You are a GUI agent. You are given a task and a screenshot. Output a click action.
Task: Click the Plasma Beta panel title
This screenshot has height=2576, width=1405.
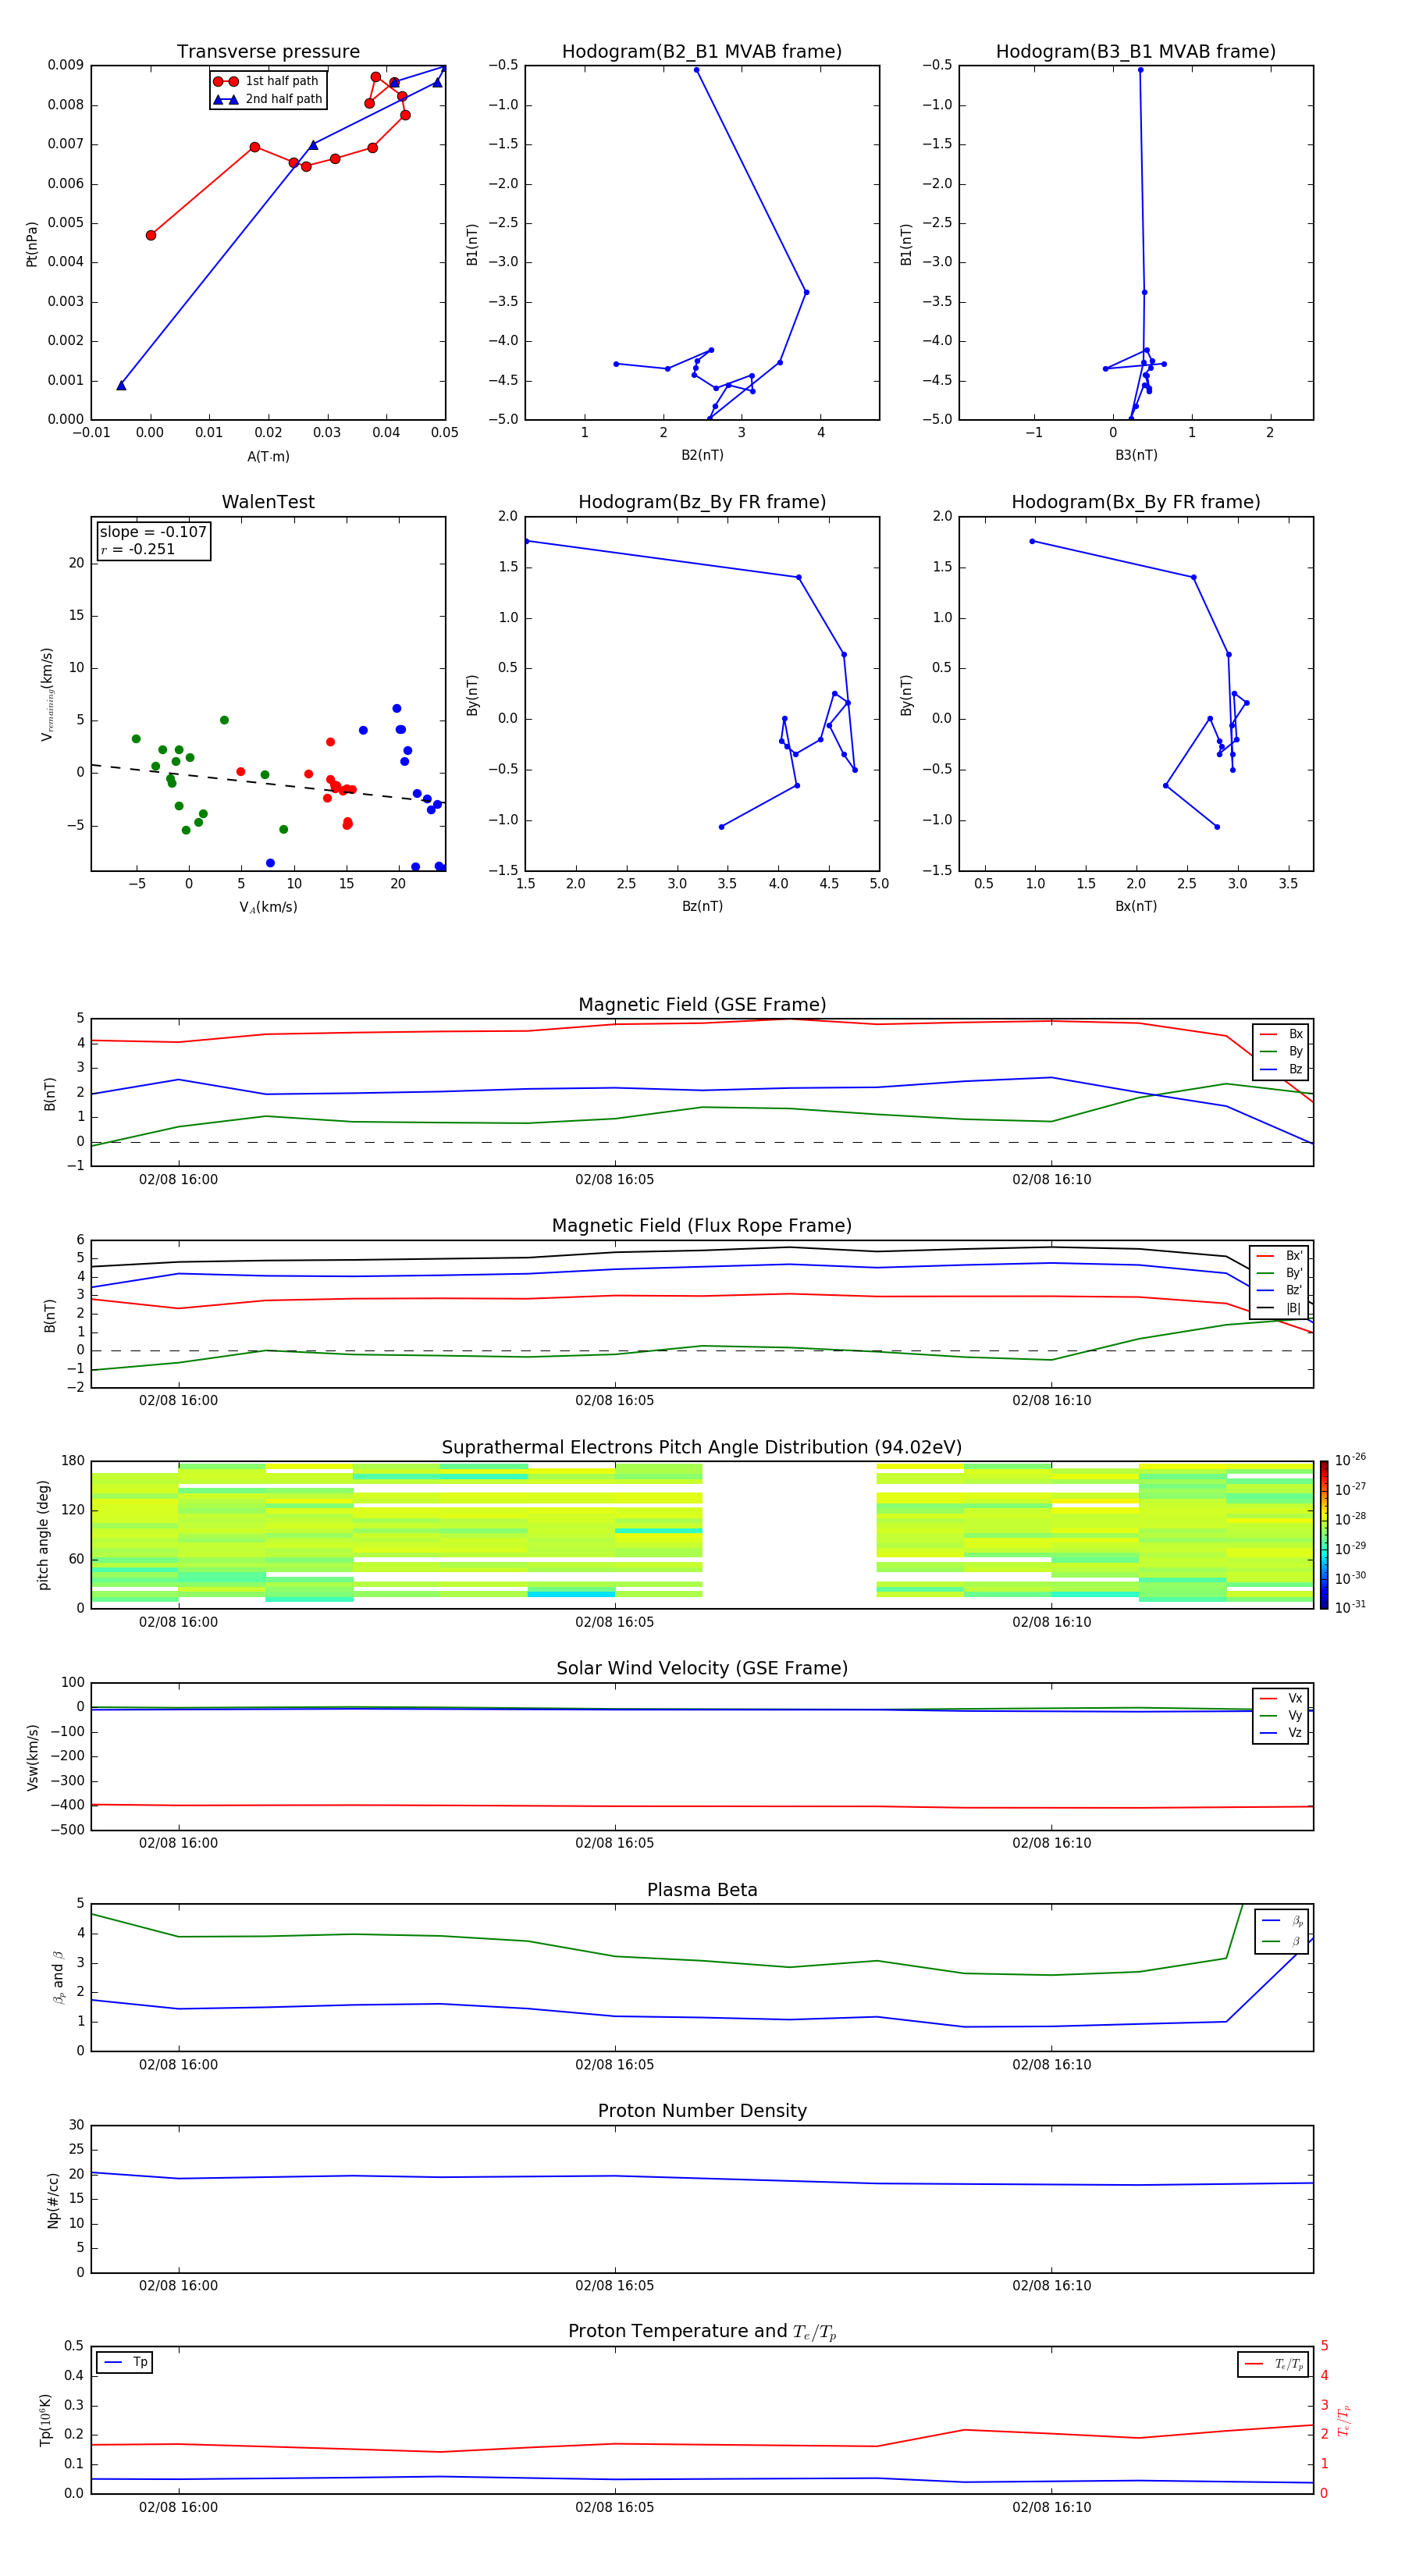pos(702,1891)
